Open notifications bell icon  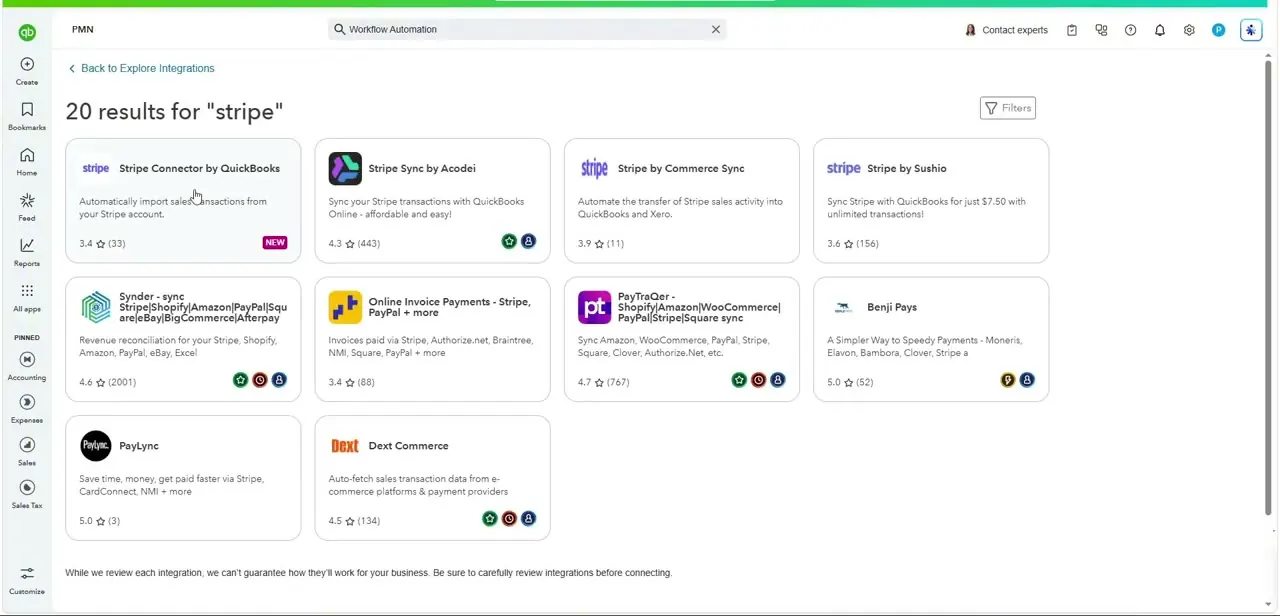pyautogui.click(x=1160, y=30)
